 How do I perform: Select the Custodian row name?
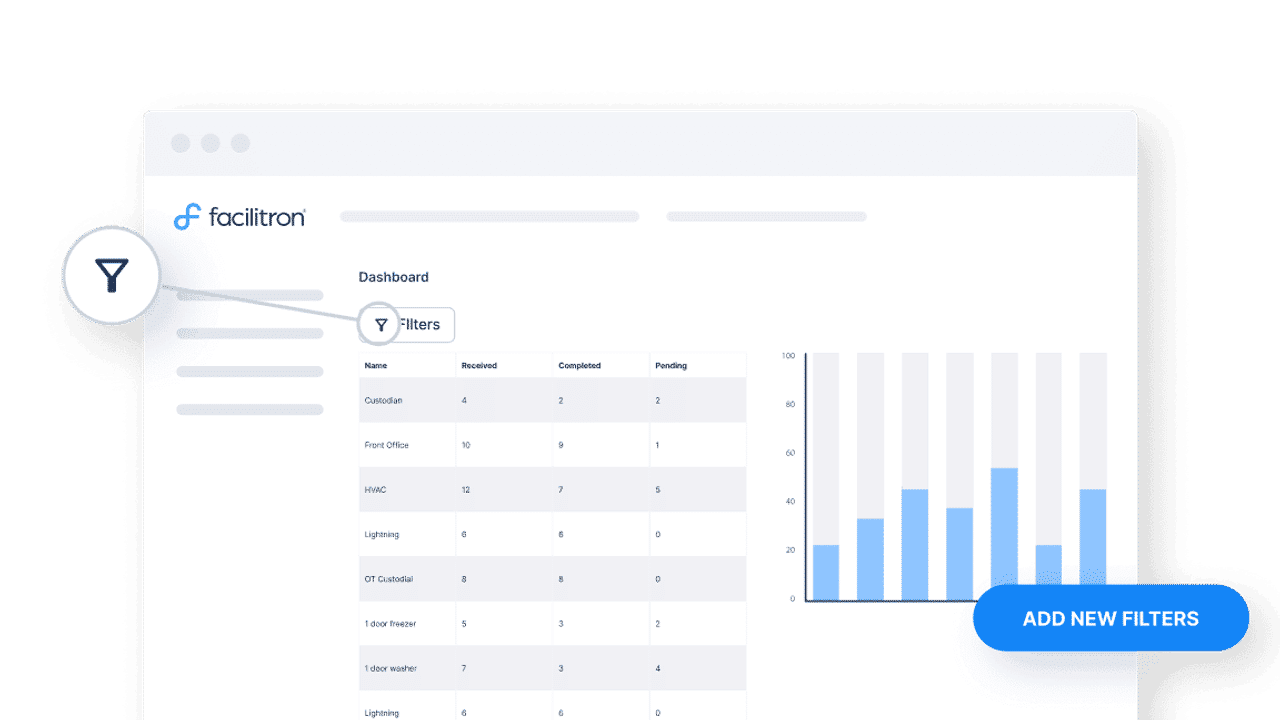(x=384, y=401)
